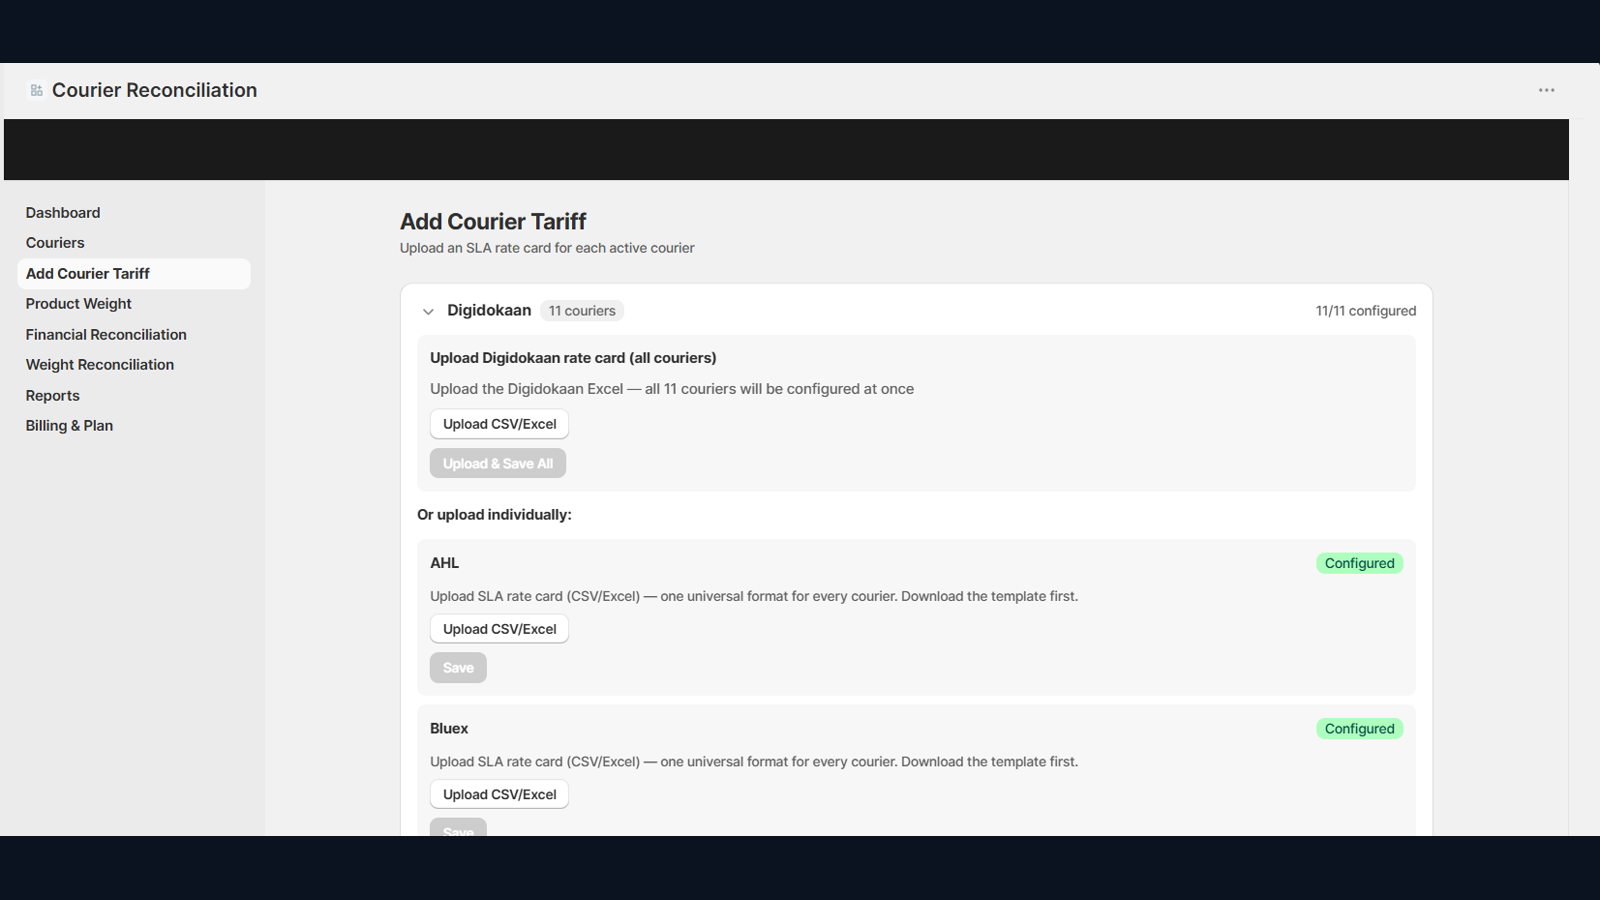Open Dashboard in the sidebar
The height and width of the screenshot is (900, 1600).
tap(63, 213)
